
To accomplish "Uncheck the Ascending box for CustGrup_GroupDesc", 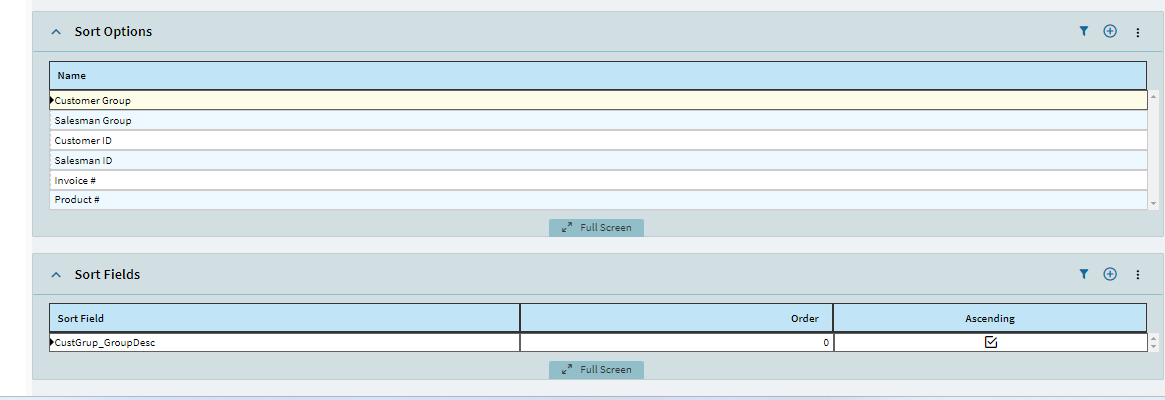I will click(x=990, y=343).
